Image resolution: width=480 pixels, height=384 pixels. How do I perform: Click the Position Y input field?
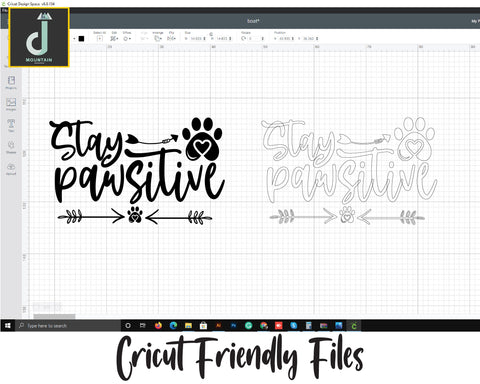click(x=309, y=39)
